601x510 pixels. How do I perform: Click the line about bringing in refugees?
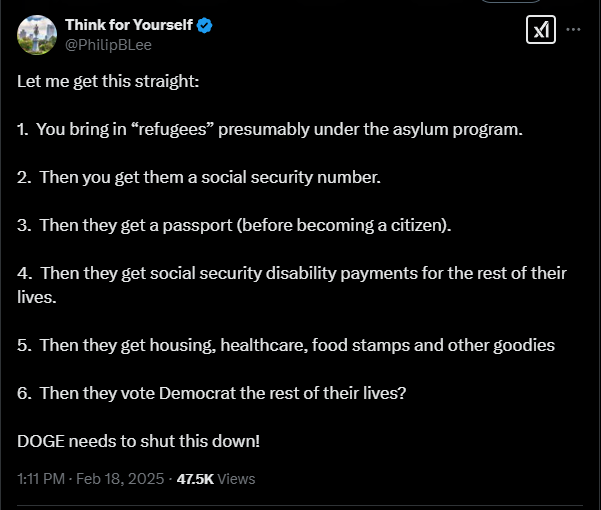tap(270, 130)
